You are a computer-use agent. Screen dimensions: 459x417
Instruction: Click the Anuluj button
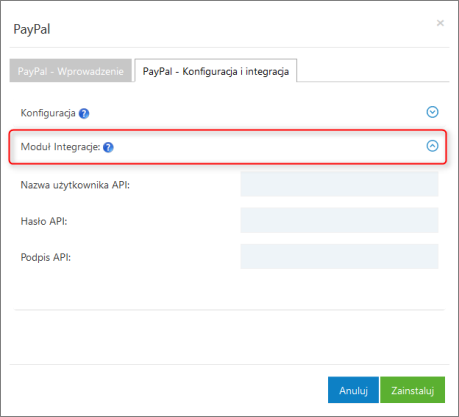[353, 390]
